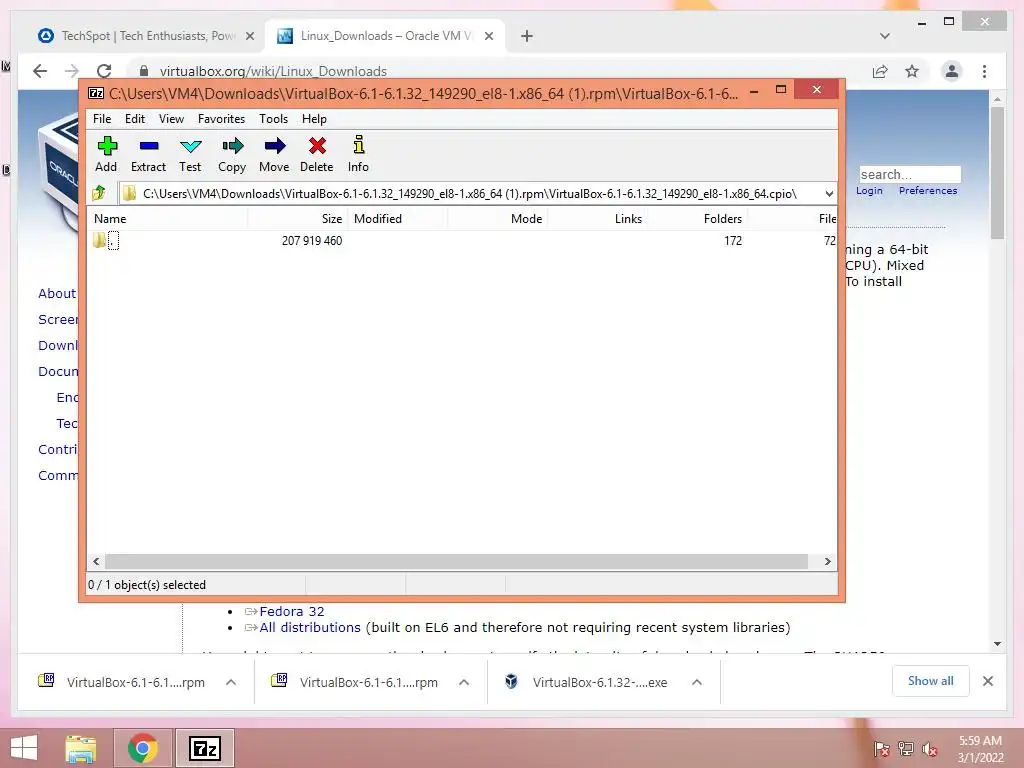
Task: Open File Explorer from the taskbar
Action: tap(81, 748)
